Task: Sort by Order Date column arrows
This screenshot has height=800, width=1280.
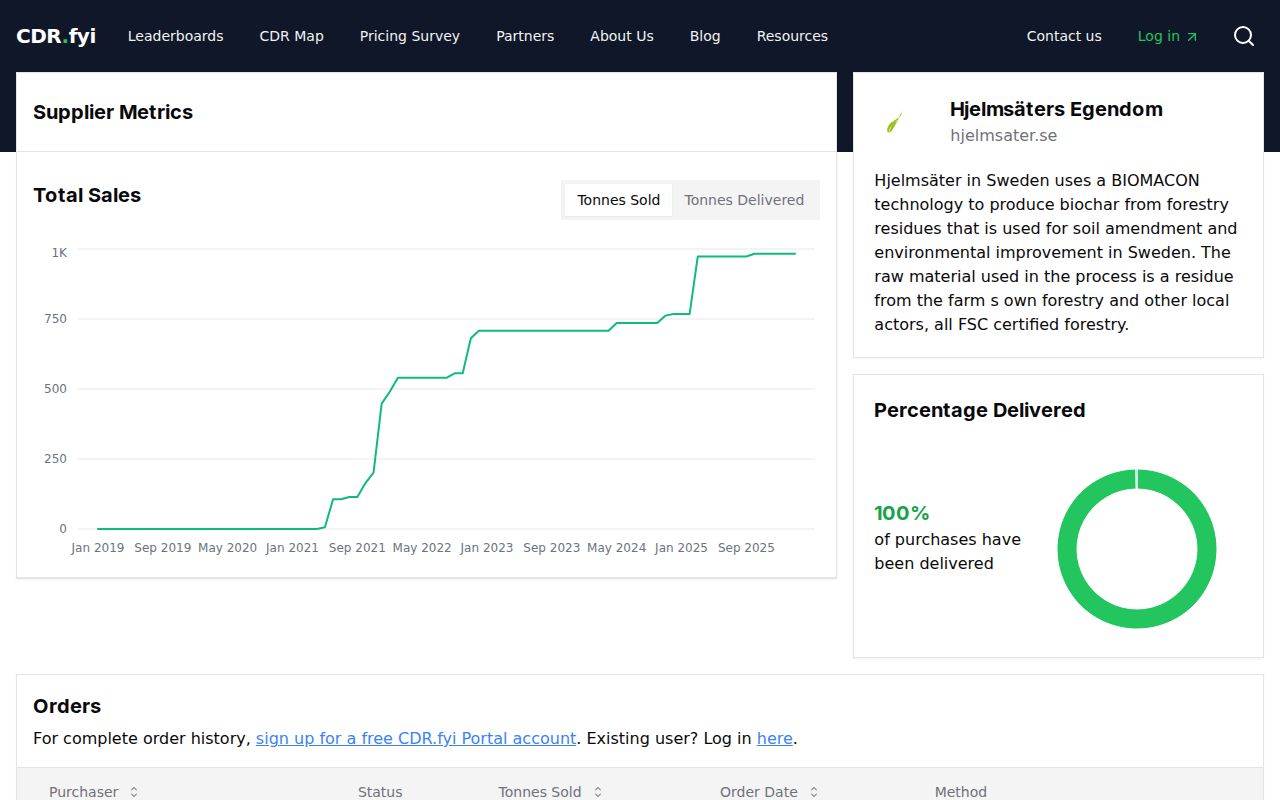Action: coord(814,792)
